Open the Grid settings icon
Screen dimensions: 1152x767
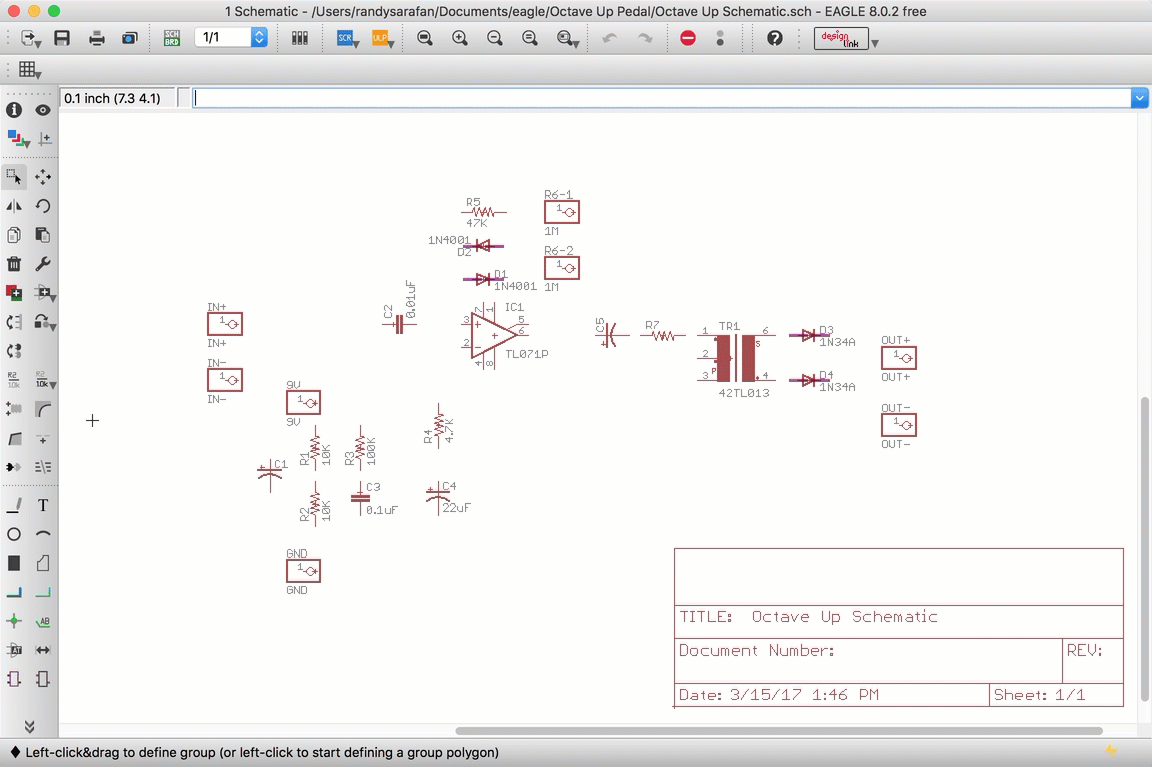(x=29, y=70)
